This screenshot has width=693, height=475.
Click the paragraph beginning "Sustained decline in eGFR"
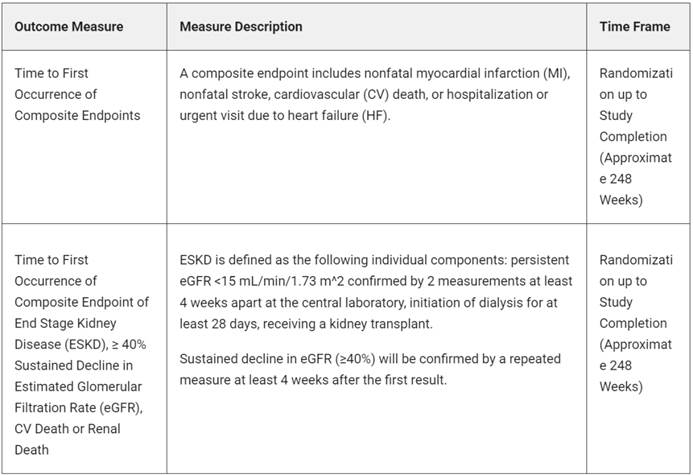(x=370, y=368)
